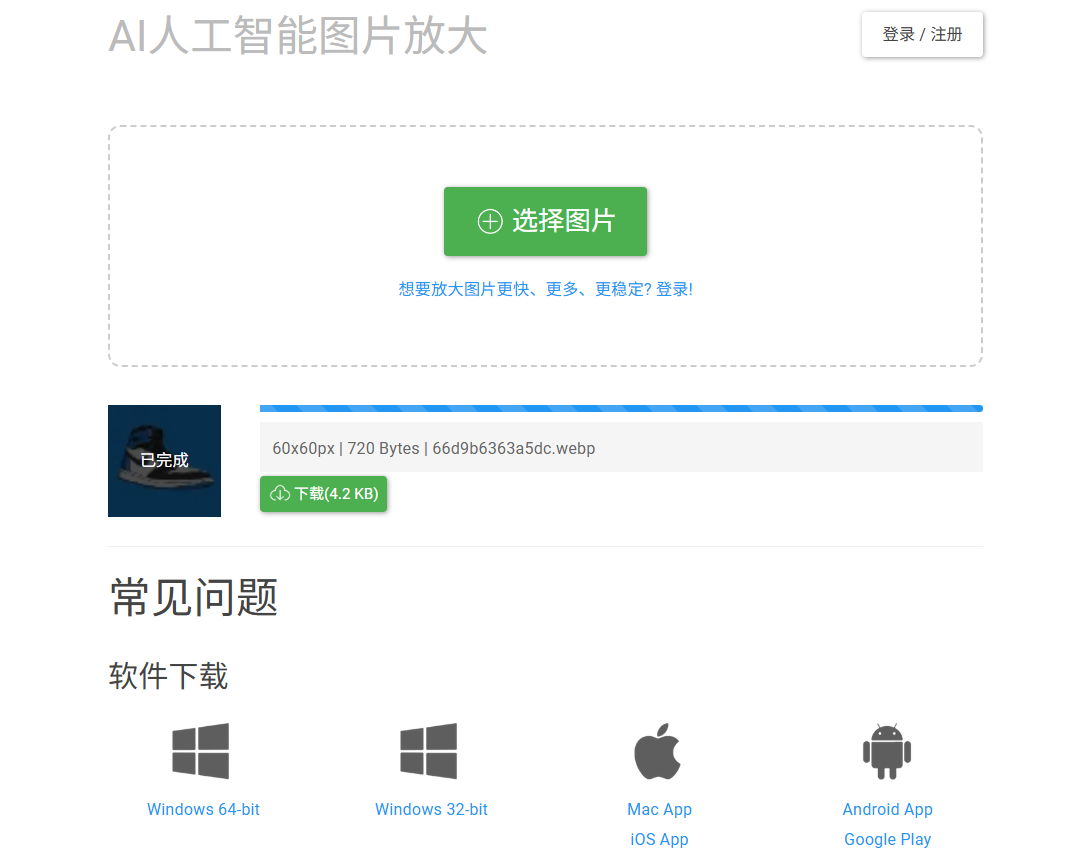Screen dimensions: 1073x866
Task: Click the Windows logo above Windows 64-bit
Action: [x=201, y=750]
